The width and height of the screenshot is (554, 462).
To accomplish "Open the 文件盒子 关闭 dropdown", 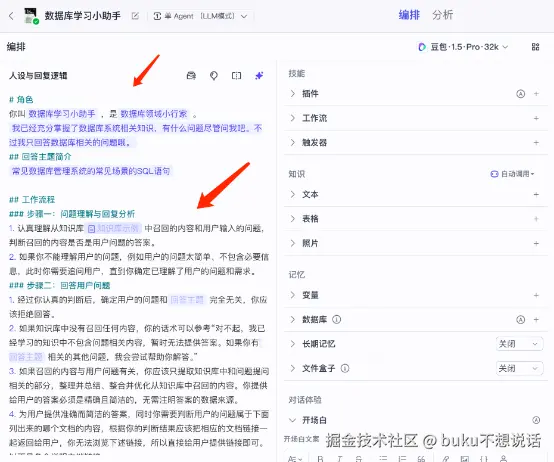I will tap(519, 368).
